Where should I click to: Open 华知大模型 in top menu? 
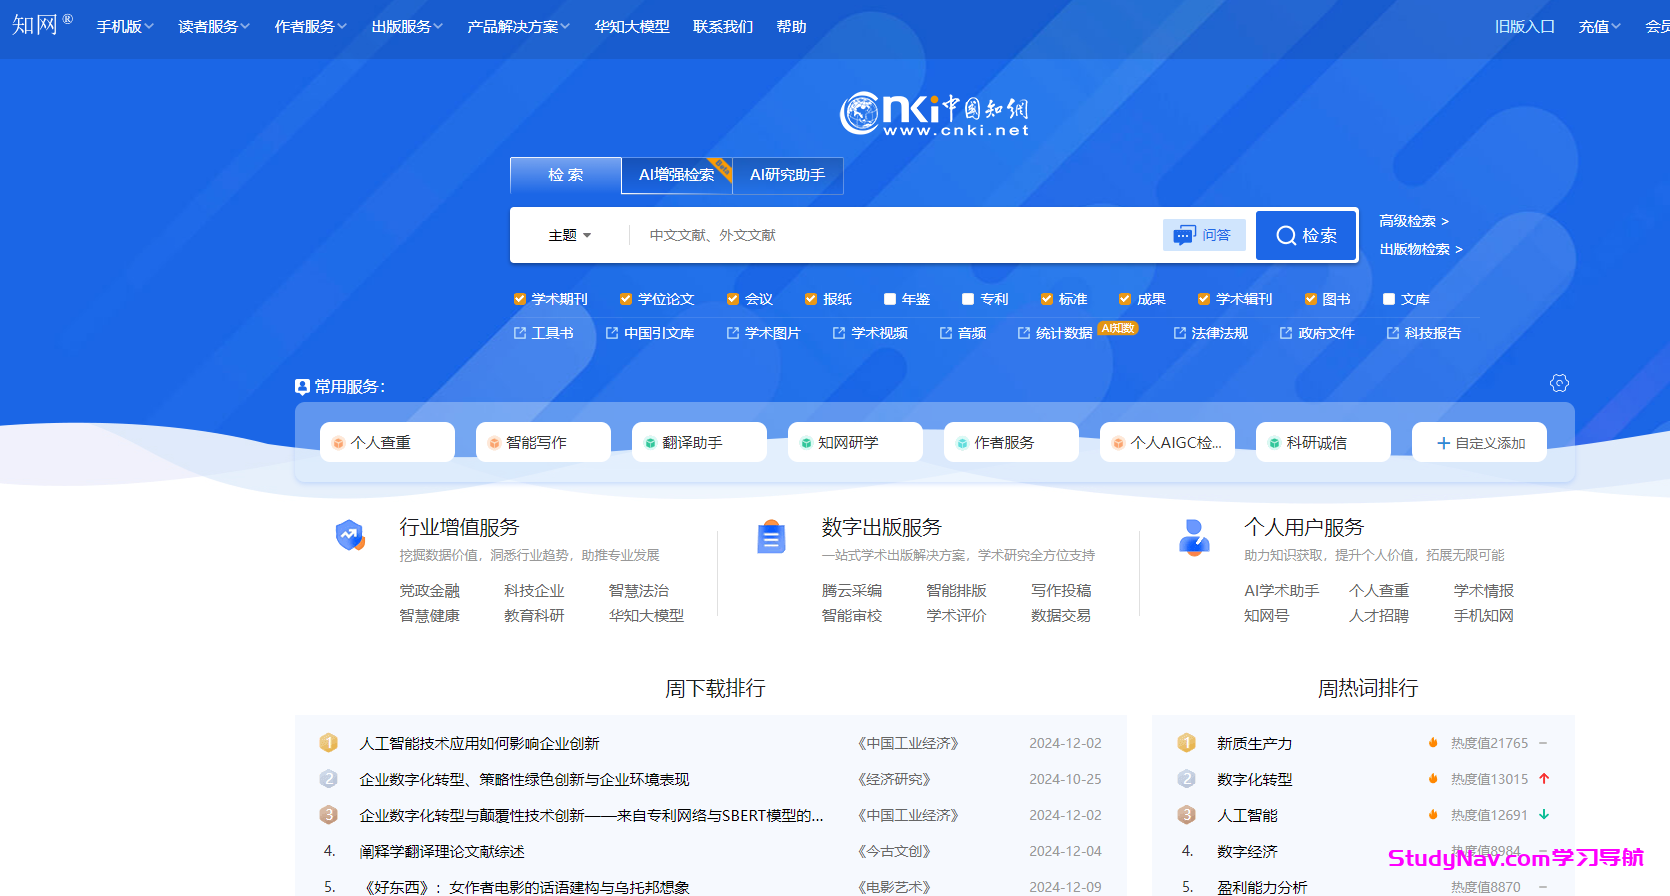pyautogui.click(x=632, y=27)
